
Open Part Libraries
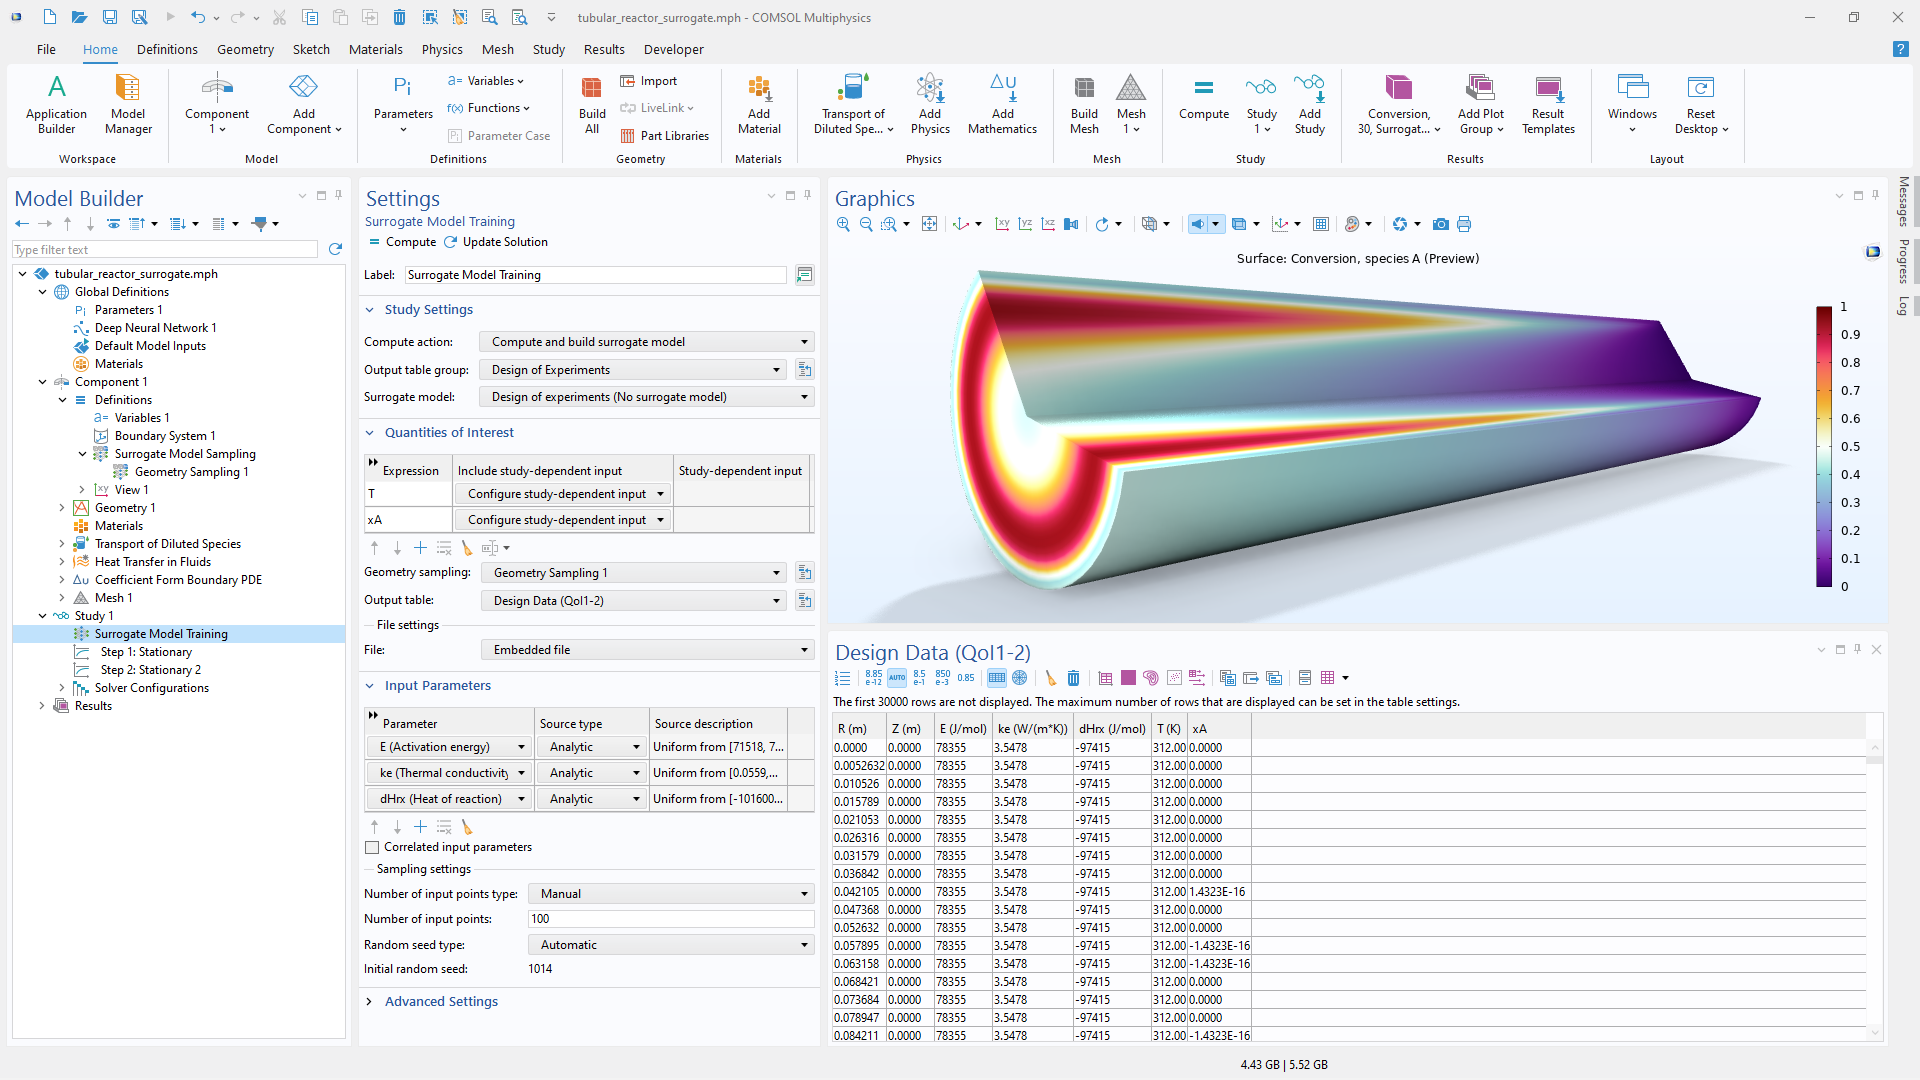[664, 136]
